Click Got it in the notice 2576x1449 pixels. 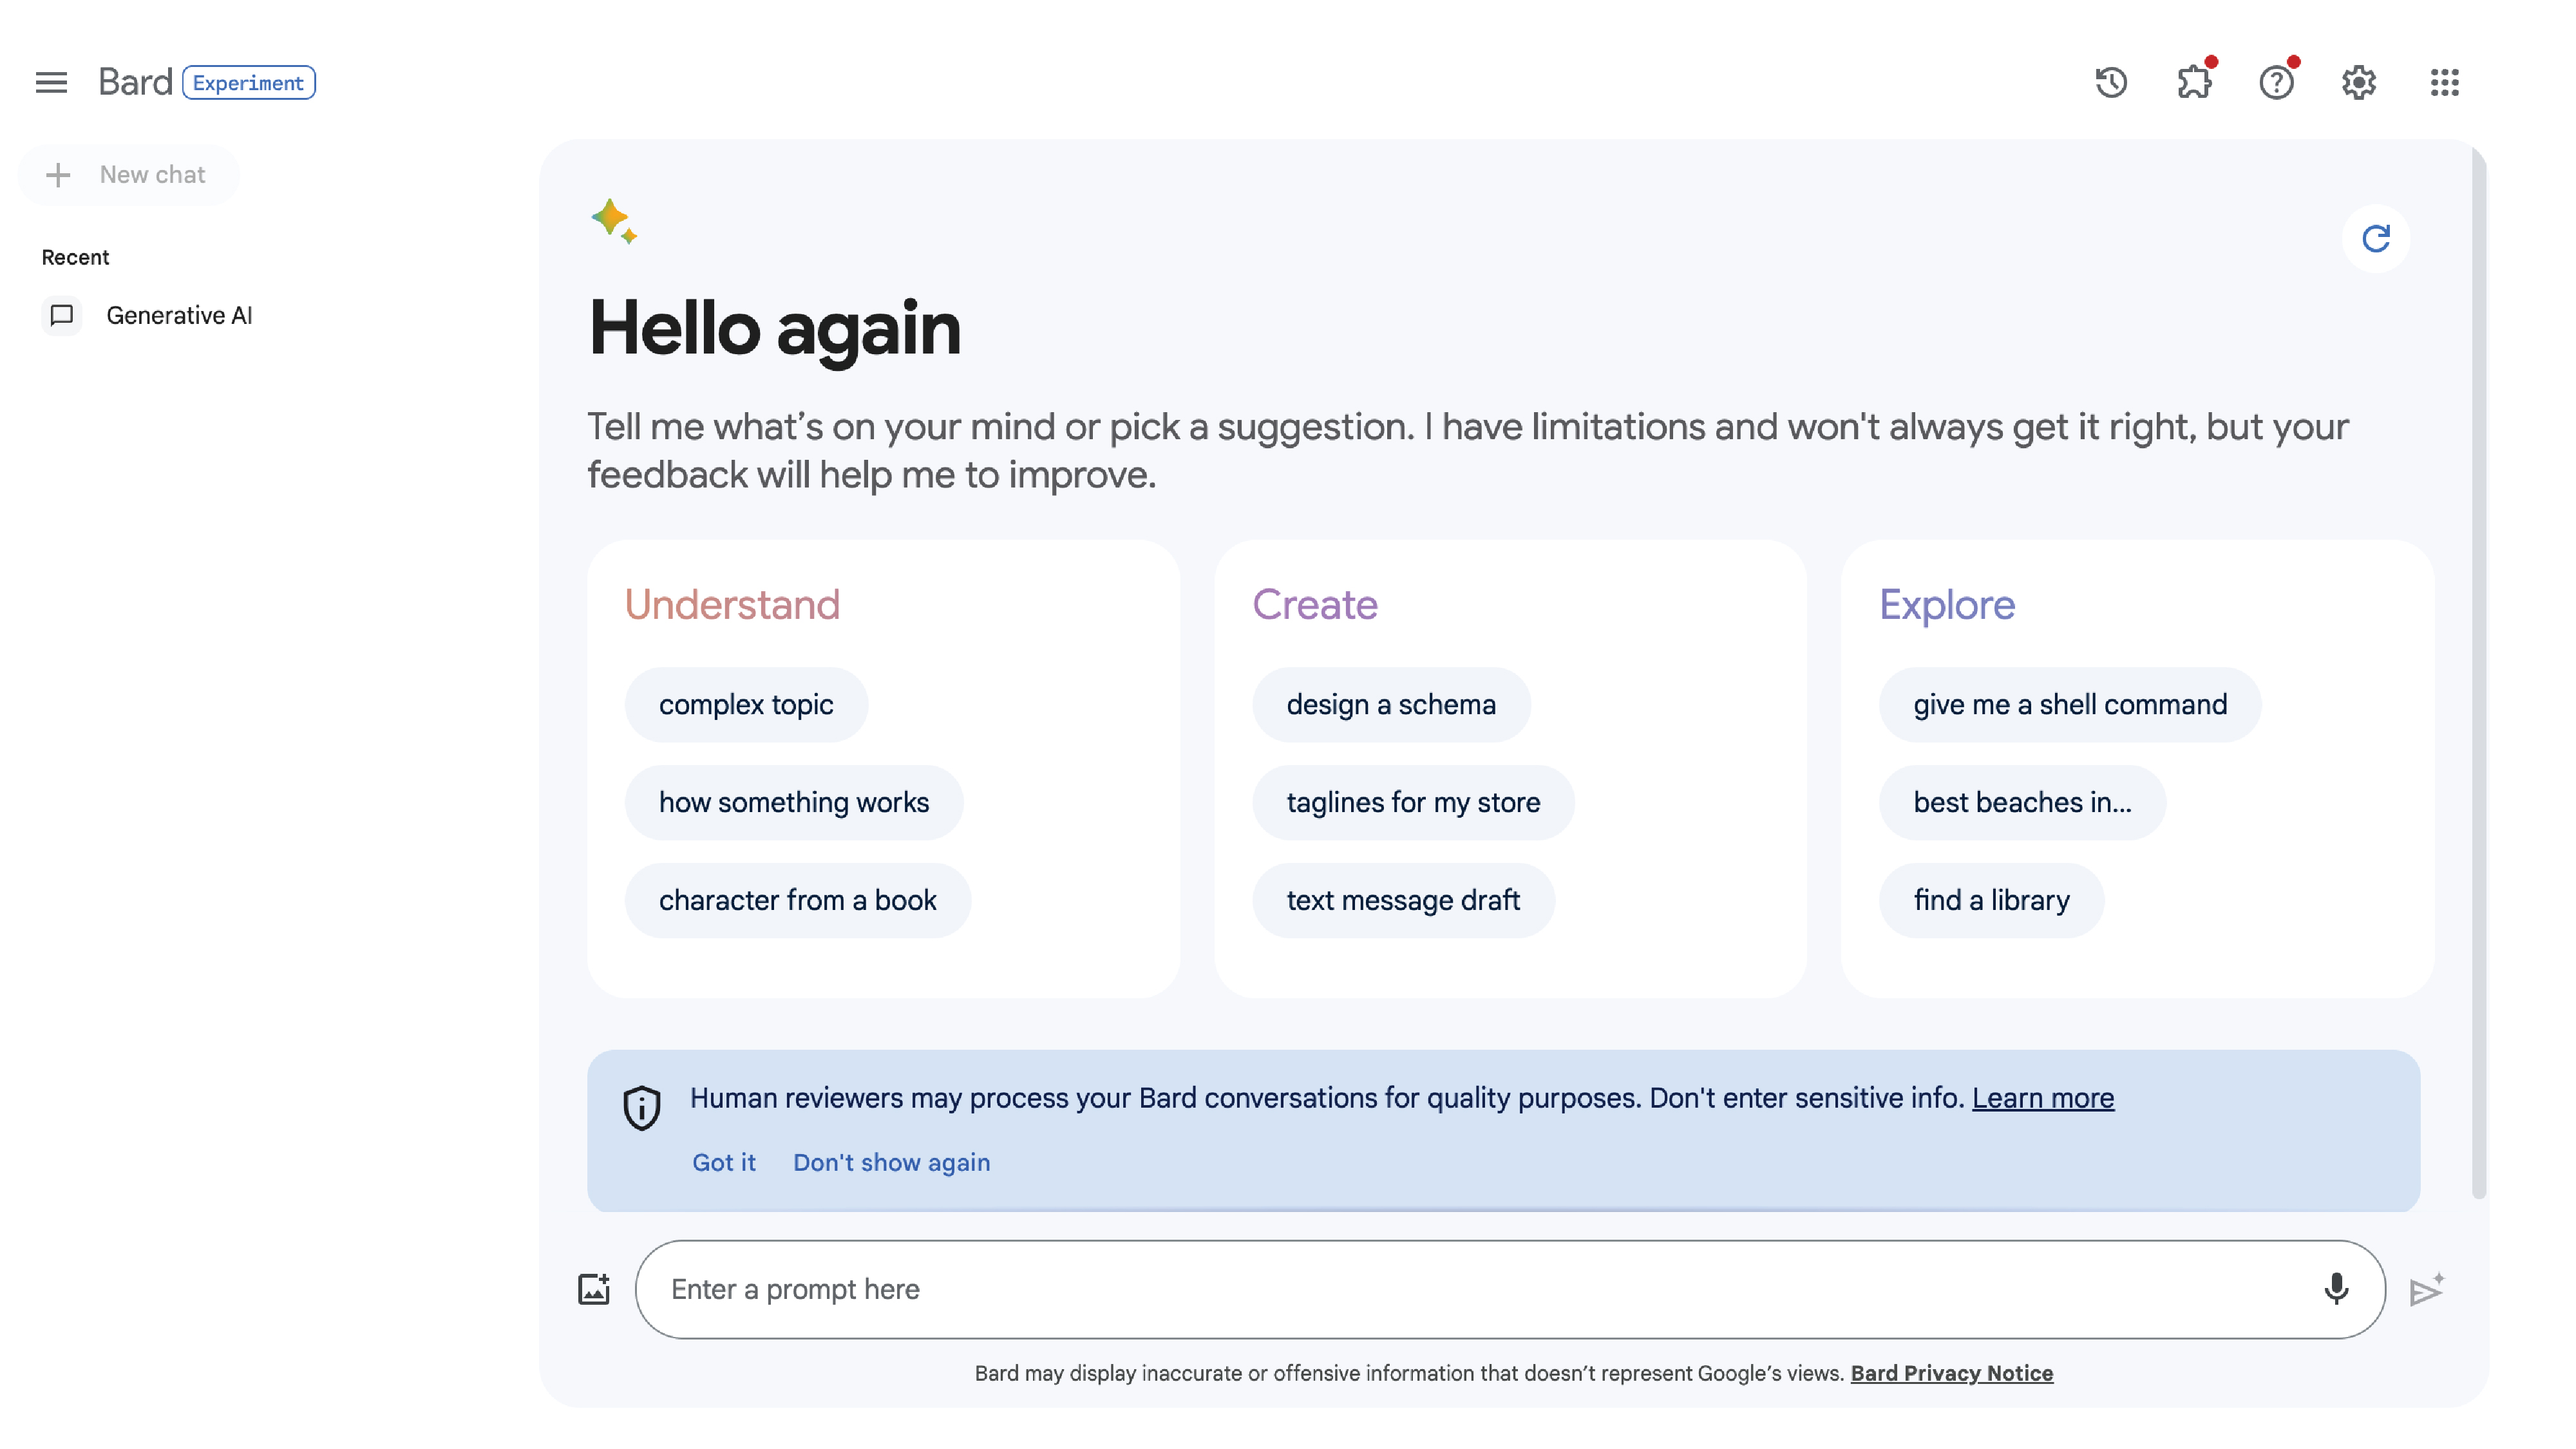tap(724, 1162)
